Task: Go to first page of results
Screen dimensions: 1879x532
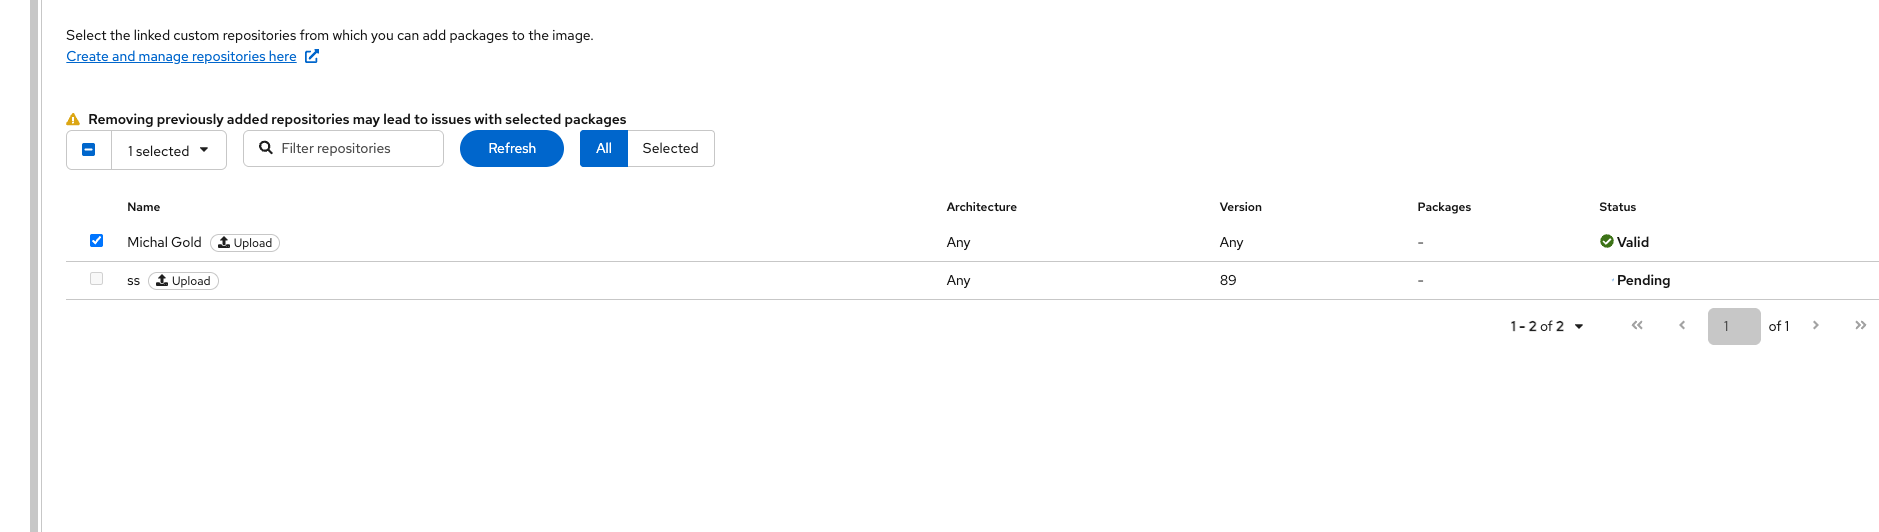Action: 1637,326
